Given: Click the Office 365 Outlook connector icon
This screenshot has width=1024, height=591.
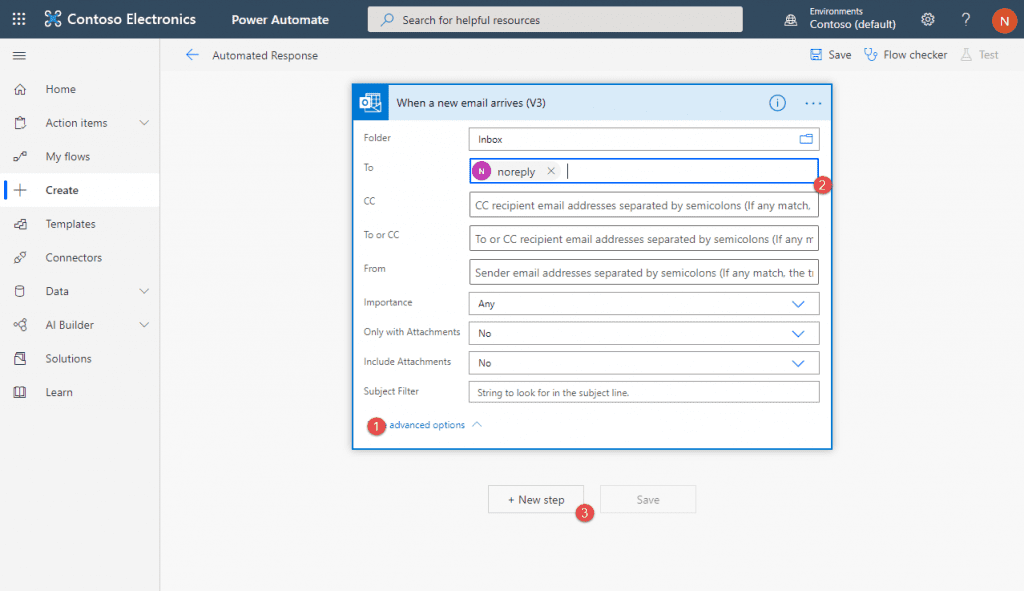Looking at the screenshot, I should click(370, 102).
